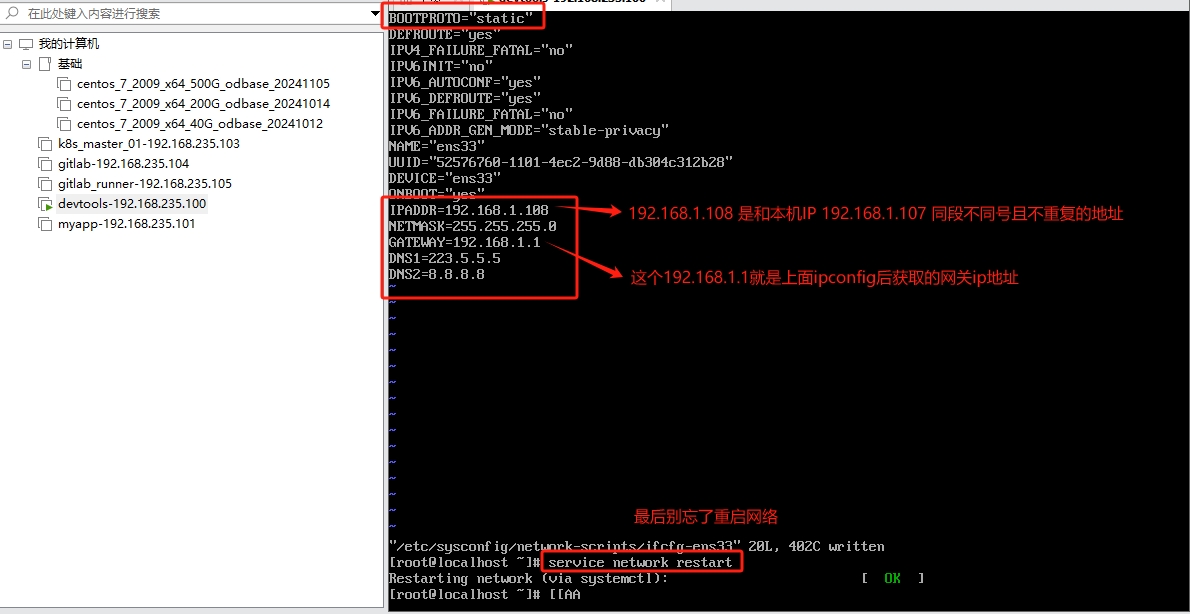Select centos_7_2009_x64_500G_odbase_20241105 VM

pyautogui.click(x=203, y=84)
